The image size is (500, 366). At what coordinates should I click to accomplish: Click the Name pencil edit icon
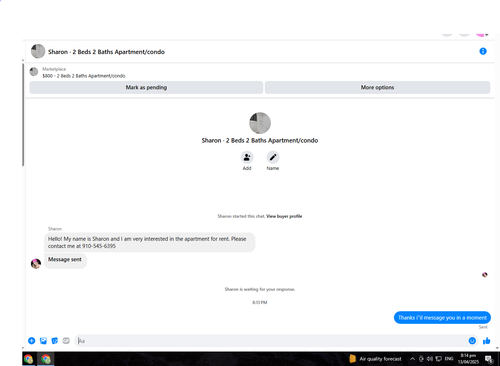coord(273,157)
